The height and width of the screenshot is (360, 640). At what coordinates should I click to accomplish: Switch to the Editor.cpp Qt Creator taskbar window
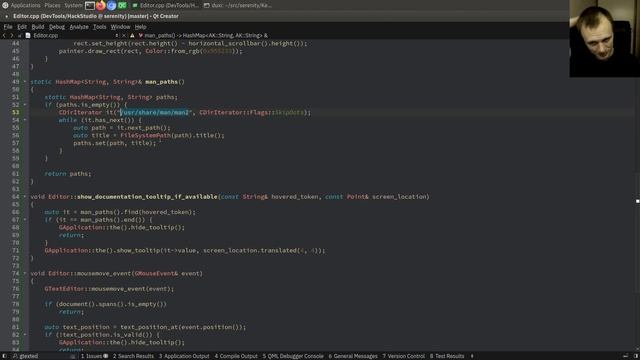(166, 5)
